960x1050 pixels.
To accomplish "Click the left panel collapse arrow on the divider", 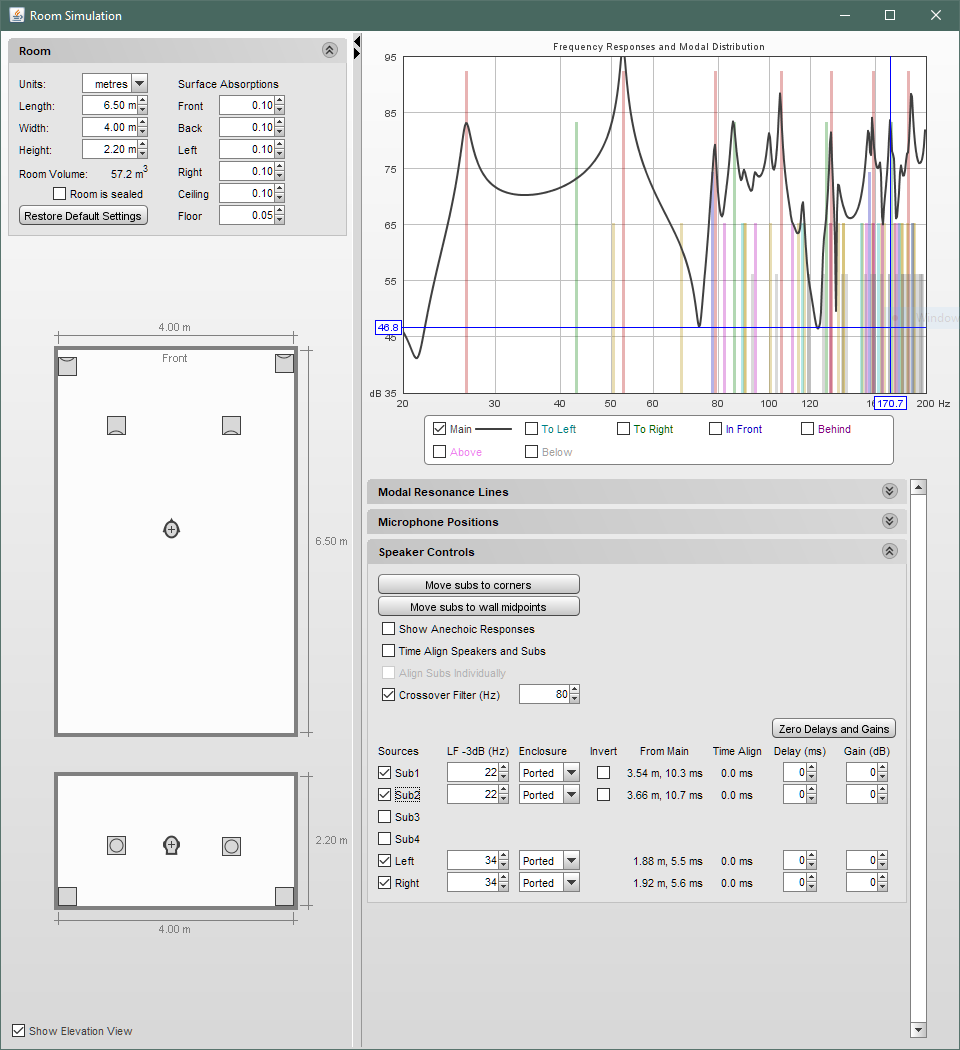I will coord(357,43).
